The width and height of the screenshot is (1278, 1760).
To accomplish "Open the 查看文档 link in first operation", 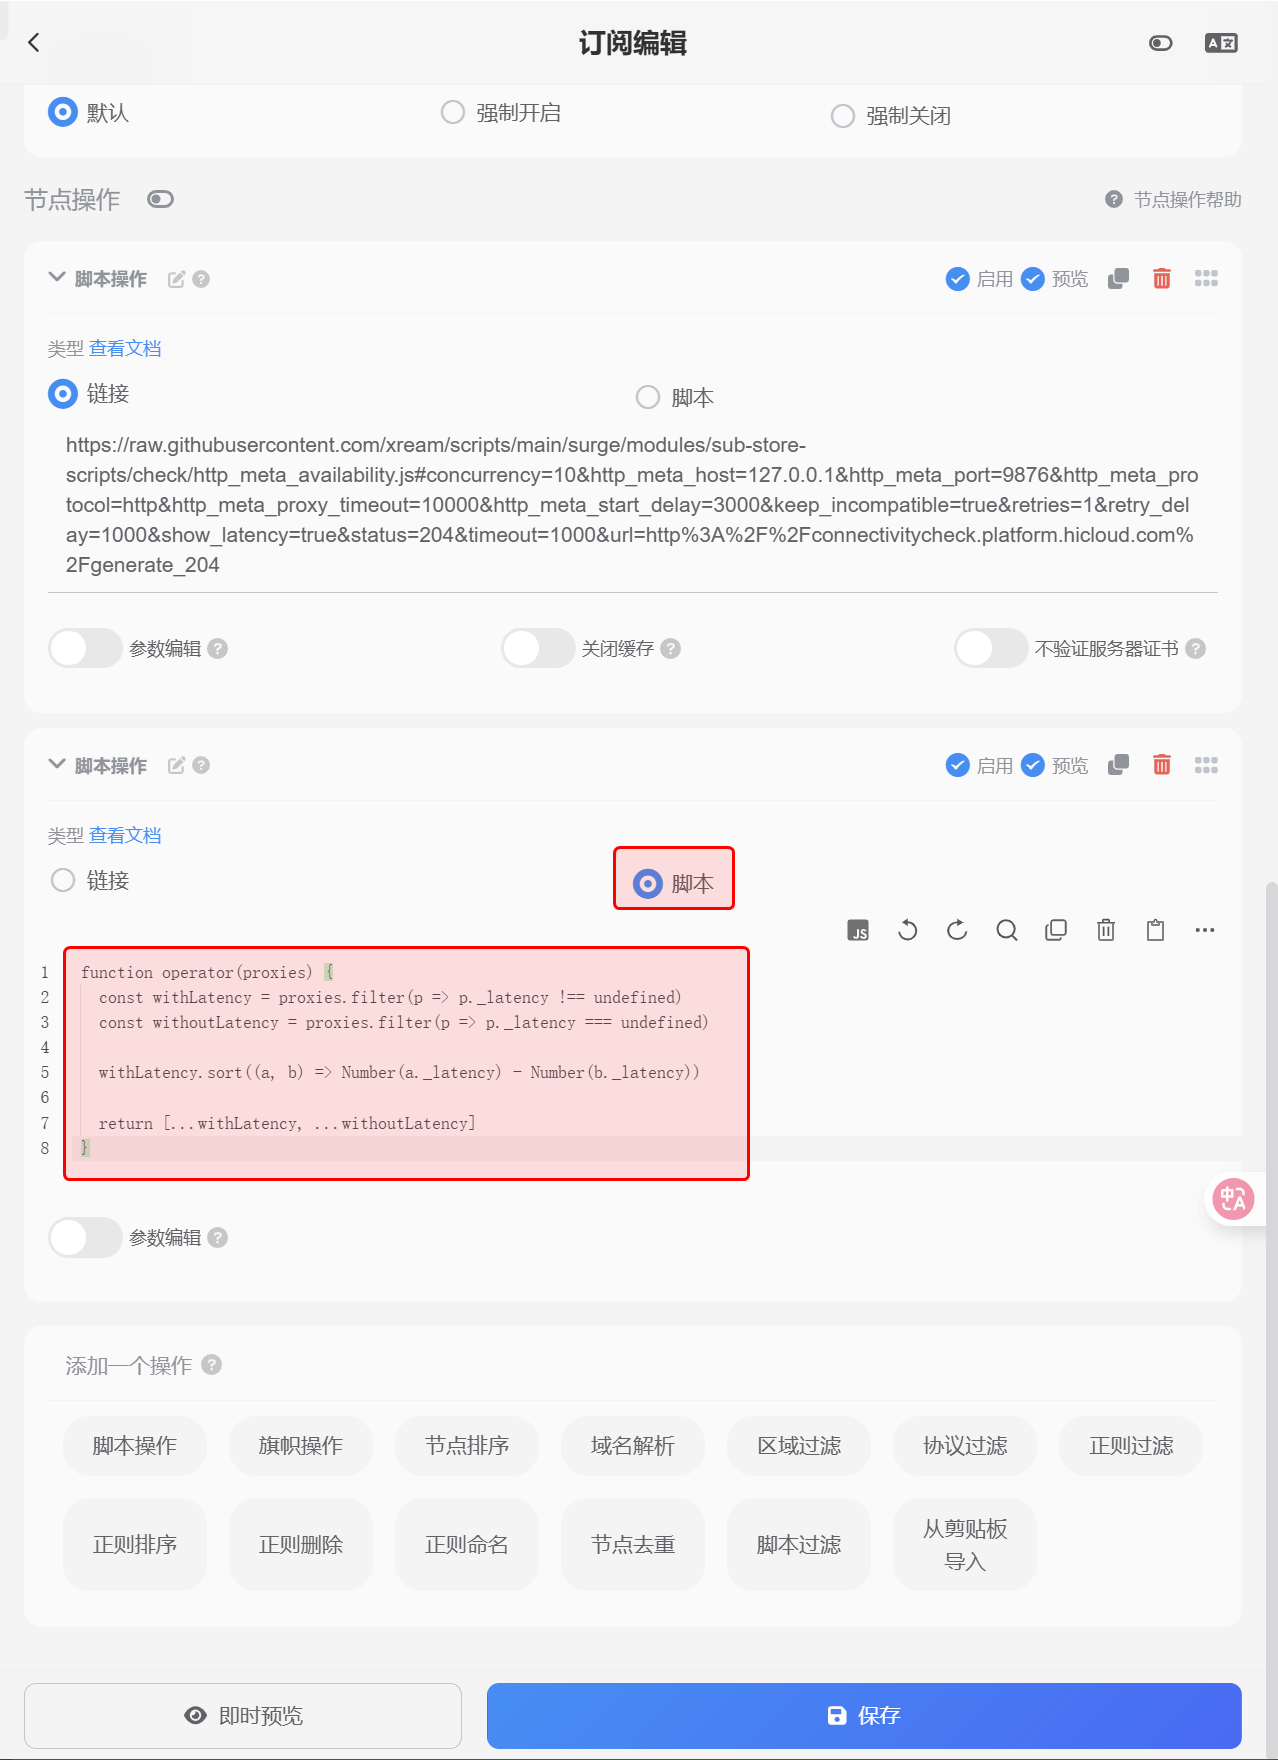I will (125, 348).
